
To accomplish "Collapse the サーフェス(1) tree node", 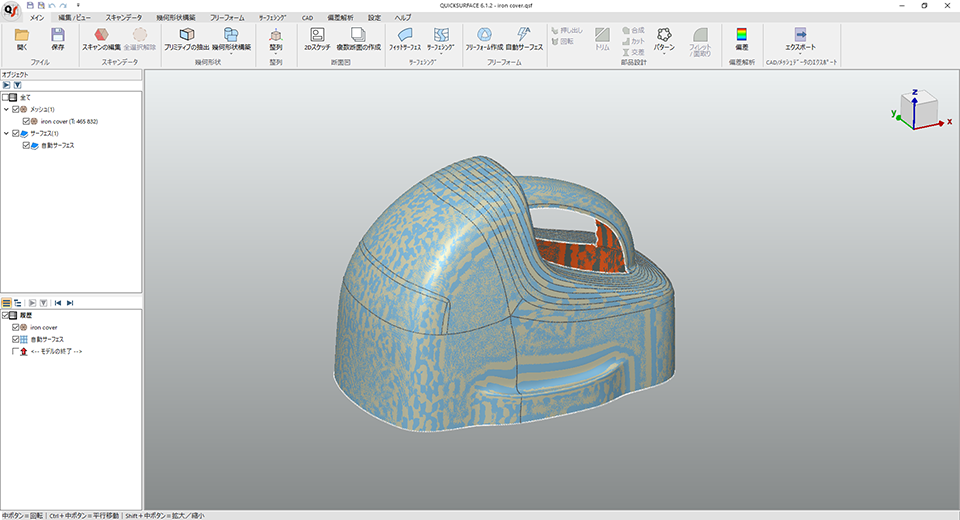I will pyautogui.click(x=6, y=133).
